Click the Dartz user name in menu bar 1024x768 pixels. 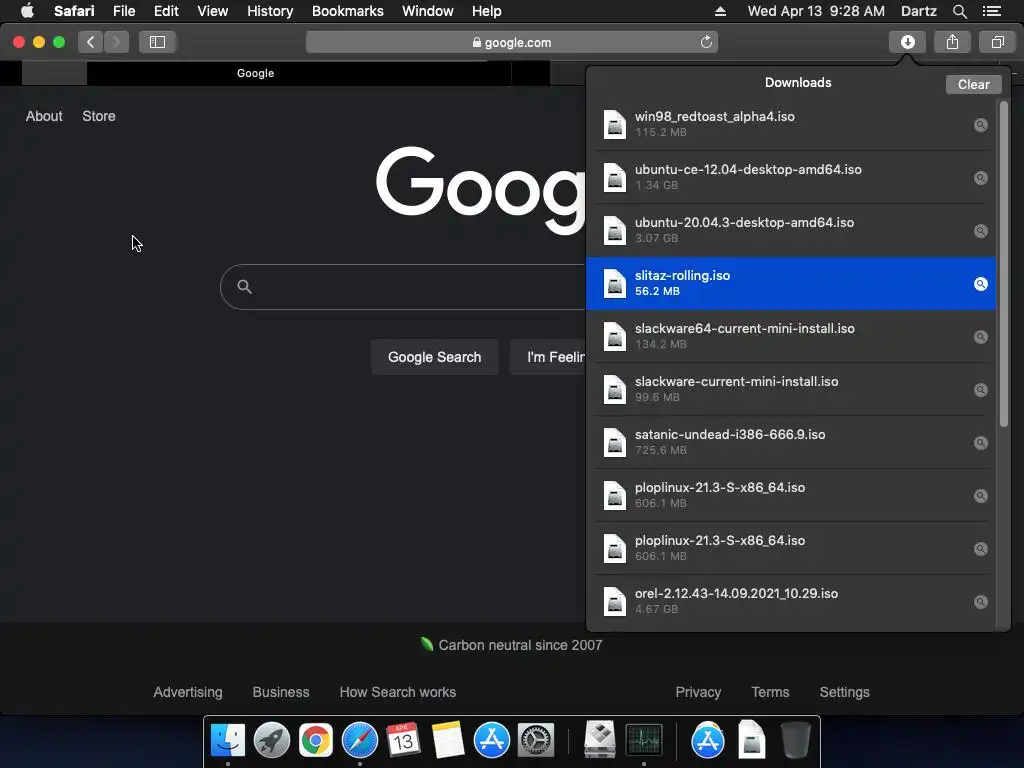[x=918, y=11]
